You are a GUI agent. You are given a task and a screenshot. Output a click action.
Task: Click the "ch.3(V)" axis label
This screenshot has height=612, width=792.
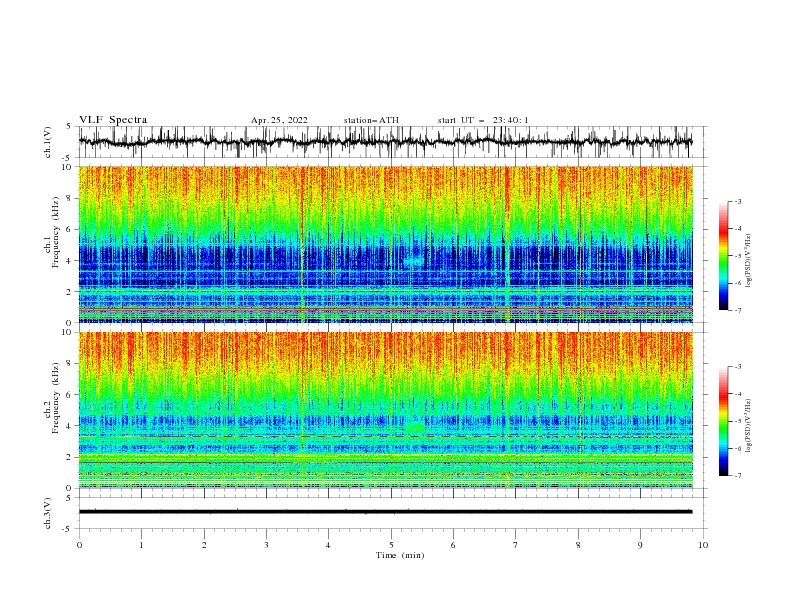(x=48, y=513)
